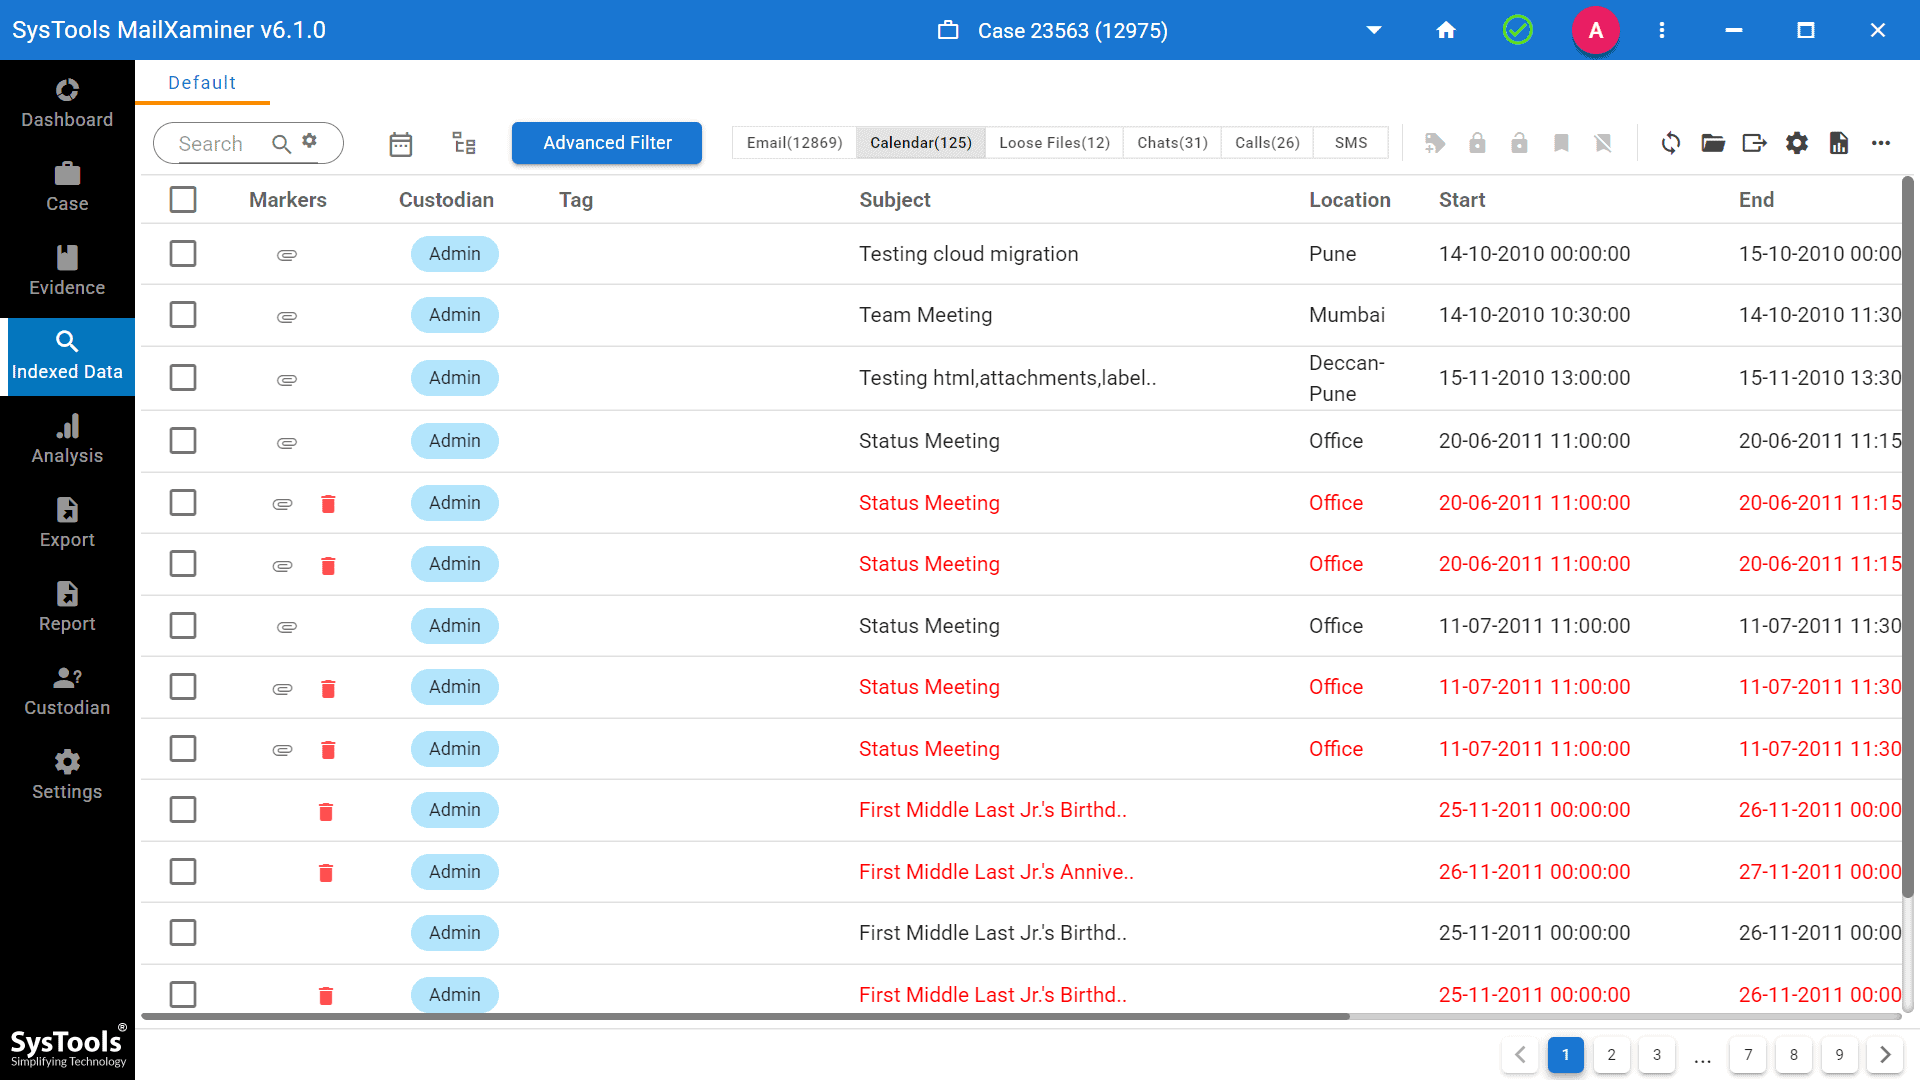Open the Chats(31) tab
The image size is (1920, 1080).
[x=1172, y=142]
